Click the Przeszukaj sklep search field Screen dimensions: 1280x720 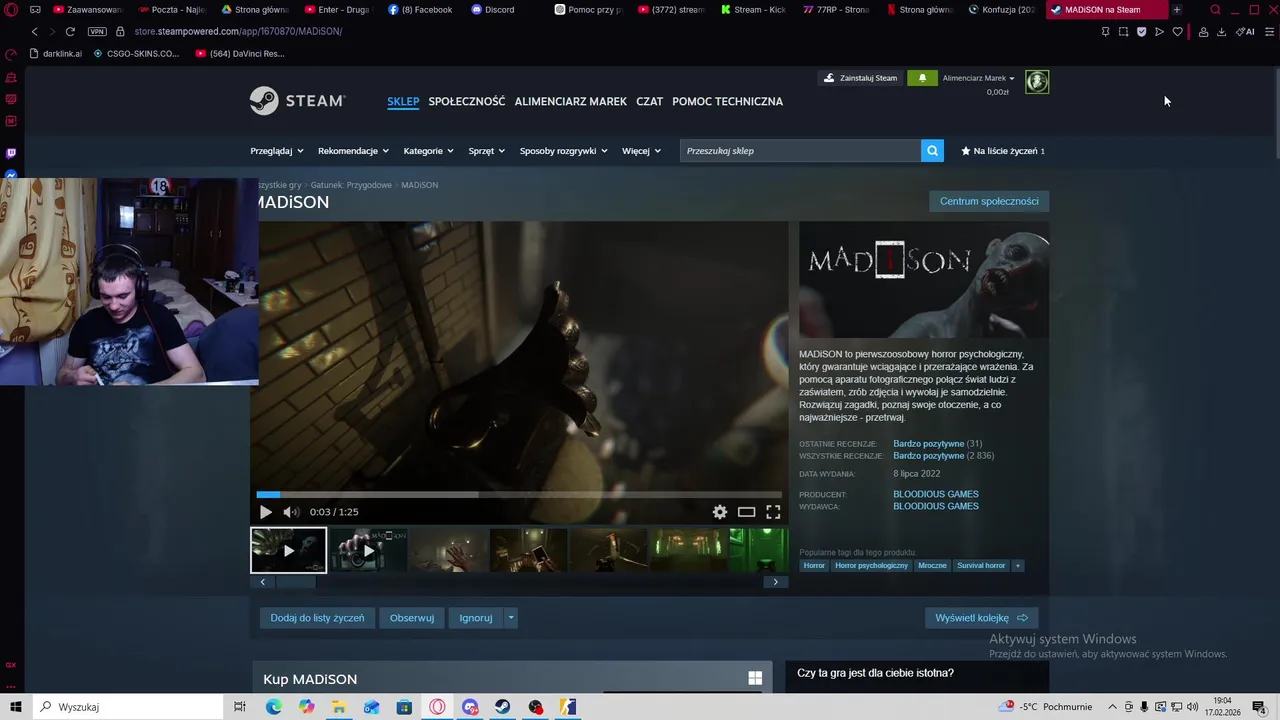pyautogui.click(x=800, y=151)
